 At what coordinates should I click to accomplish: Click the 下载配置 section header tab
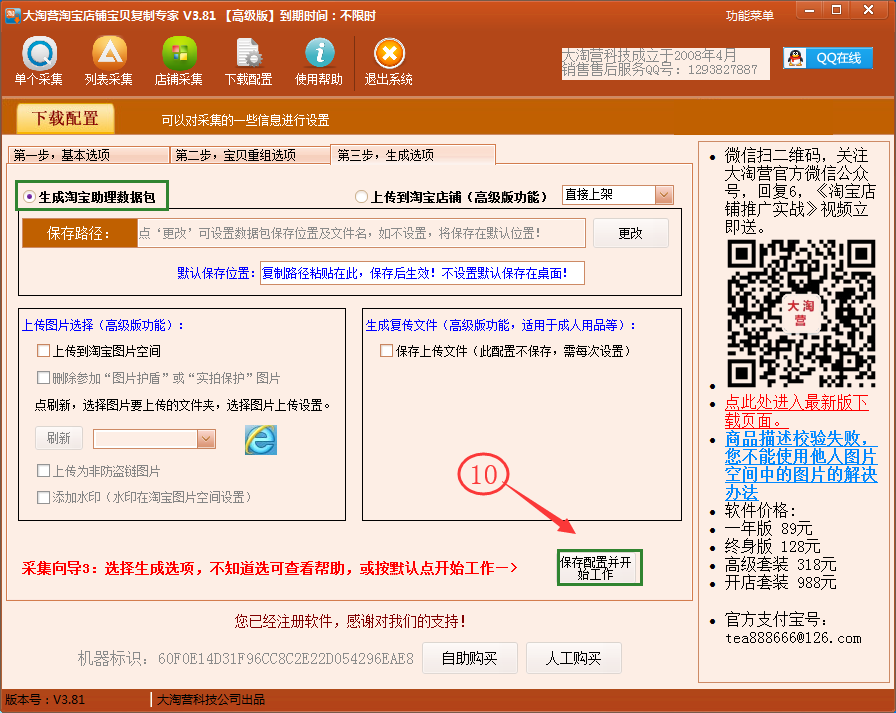(x=65, y=118)
